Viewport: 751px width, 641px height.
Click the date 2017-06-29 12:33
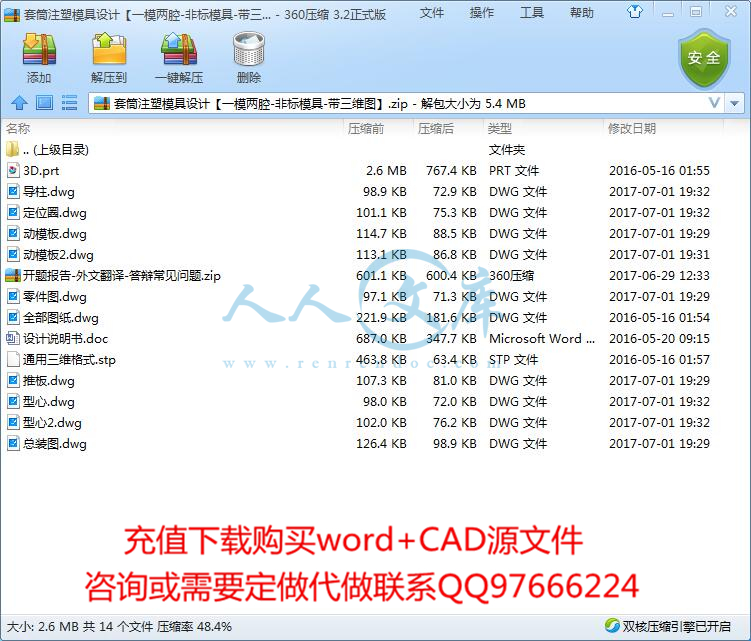[x=659, y=275]
